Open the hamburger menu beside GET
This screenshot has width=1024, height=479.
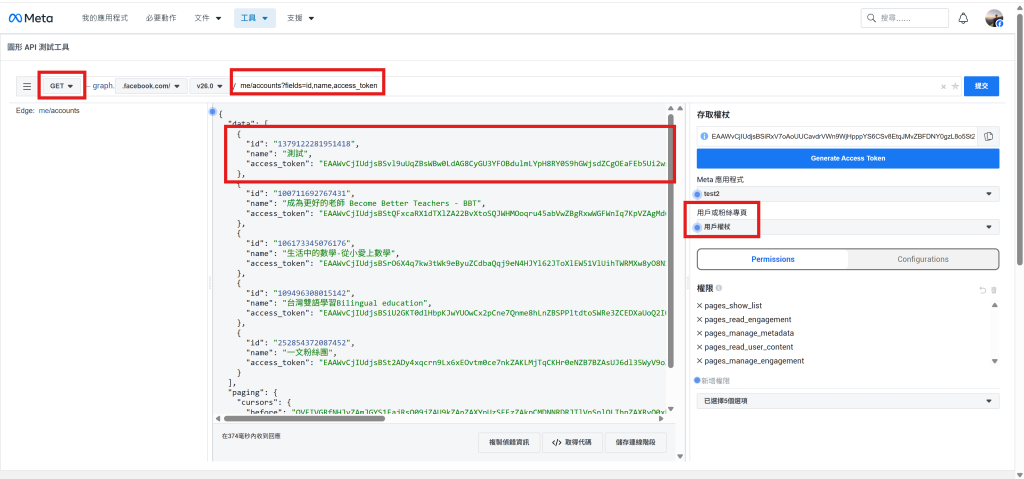click(27, 86)
